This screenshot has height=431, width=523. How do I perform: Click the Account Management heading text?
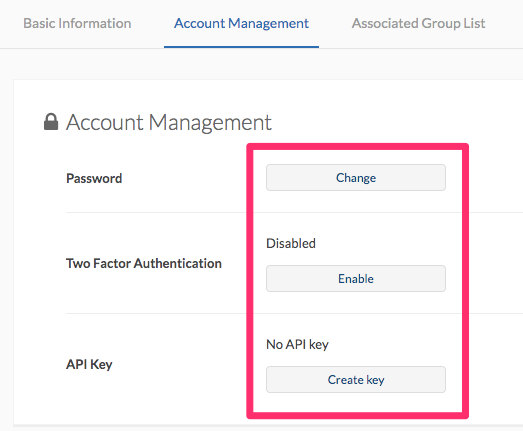[169, 122]
